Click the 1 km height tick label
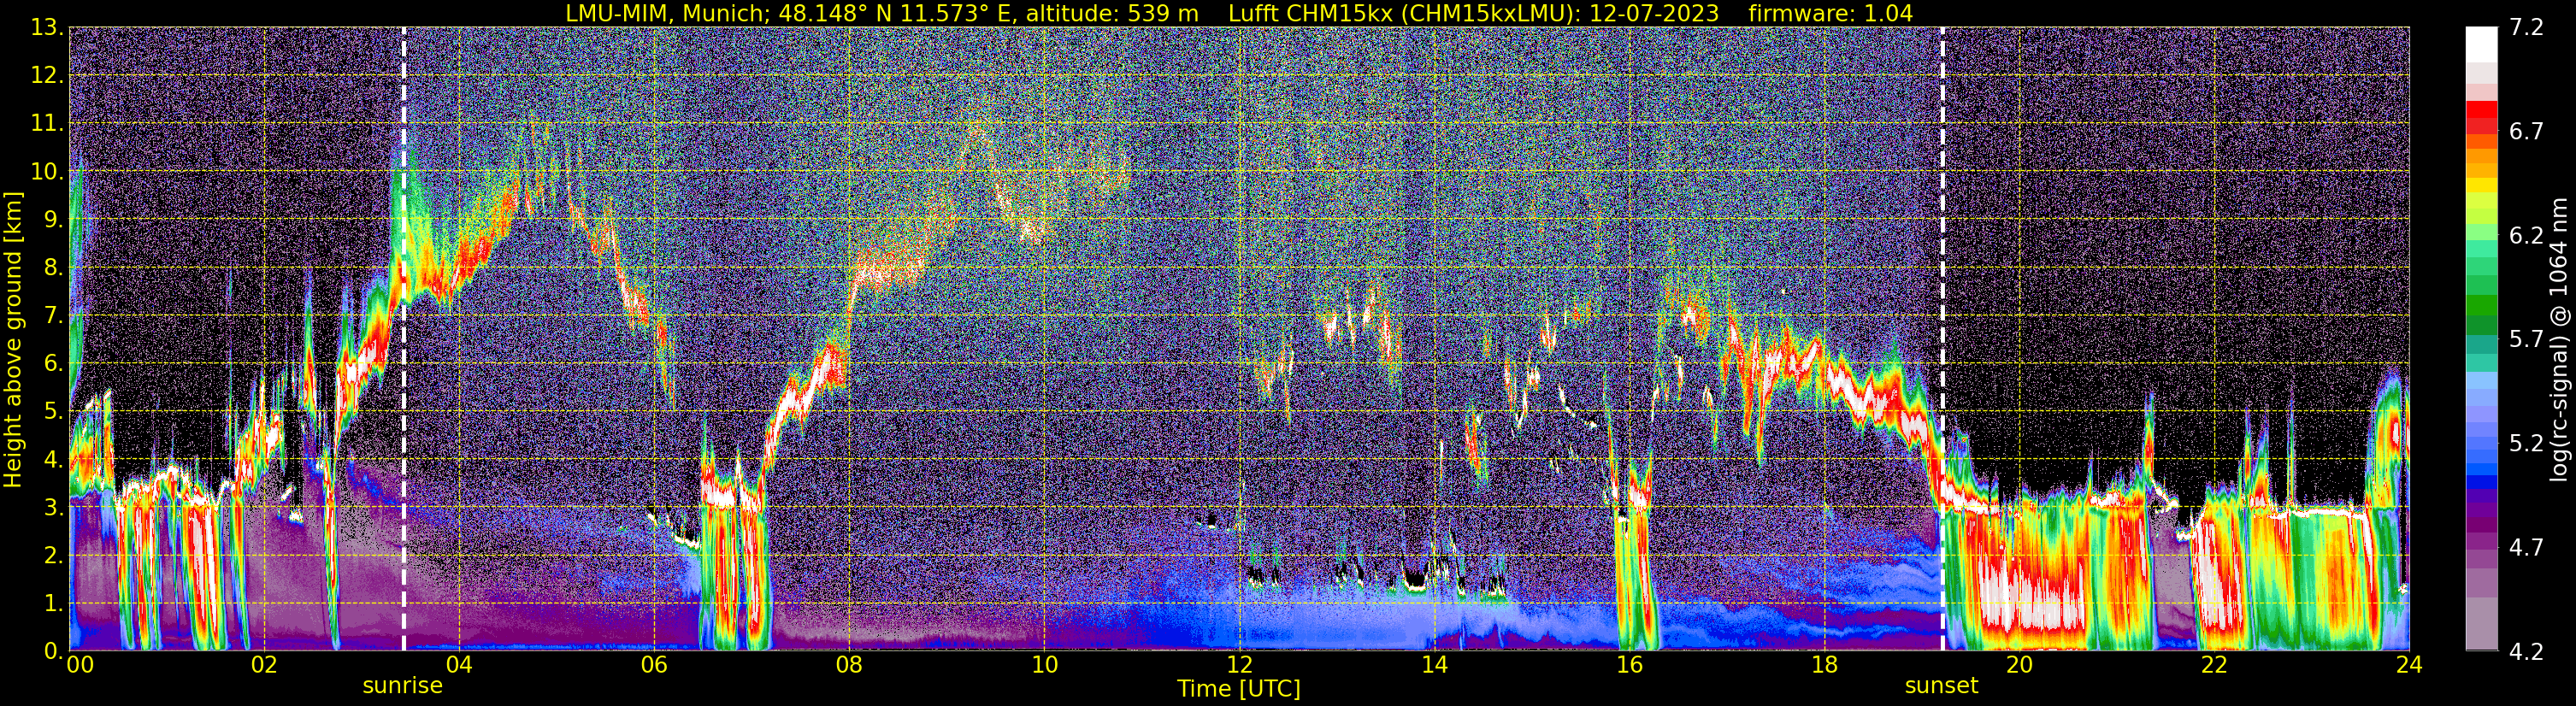 pyautogui.click(x=54, y=604)
